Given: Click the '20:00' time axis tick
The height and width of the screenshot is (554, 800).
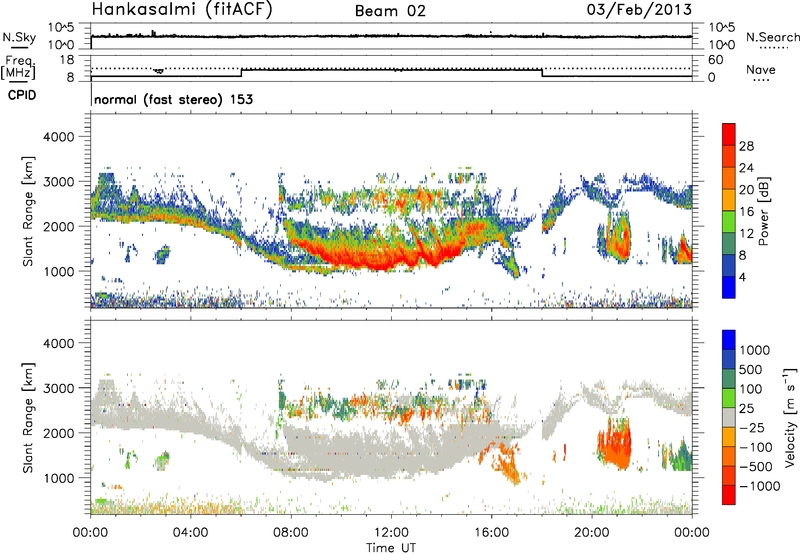Looking at the screenshot, I should click(592, 533).
